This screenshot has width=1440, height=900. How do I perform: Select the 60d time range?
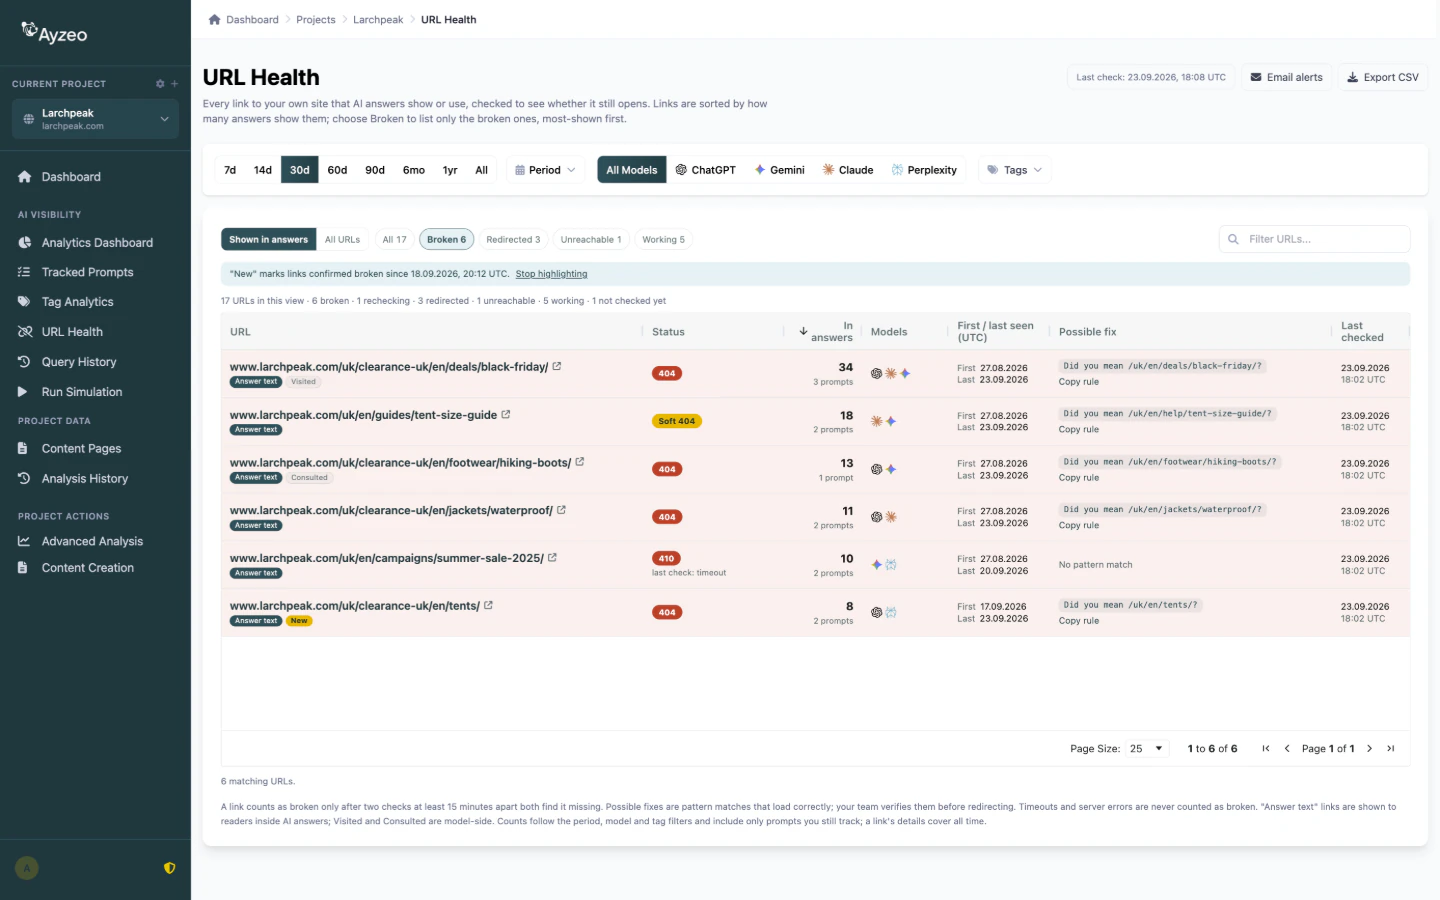pyautogui.click(x=338, y=170)
